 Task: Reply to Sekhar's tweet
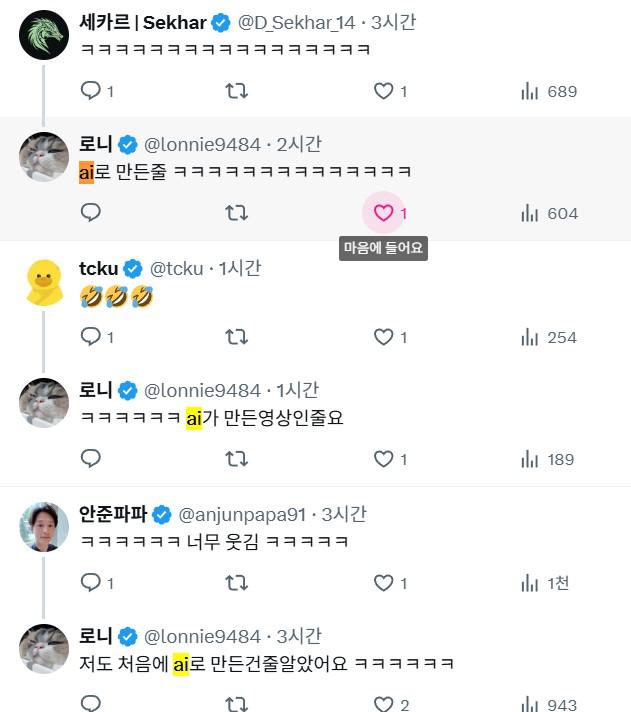[x=91, y=91]
